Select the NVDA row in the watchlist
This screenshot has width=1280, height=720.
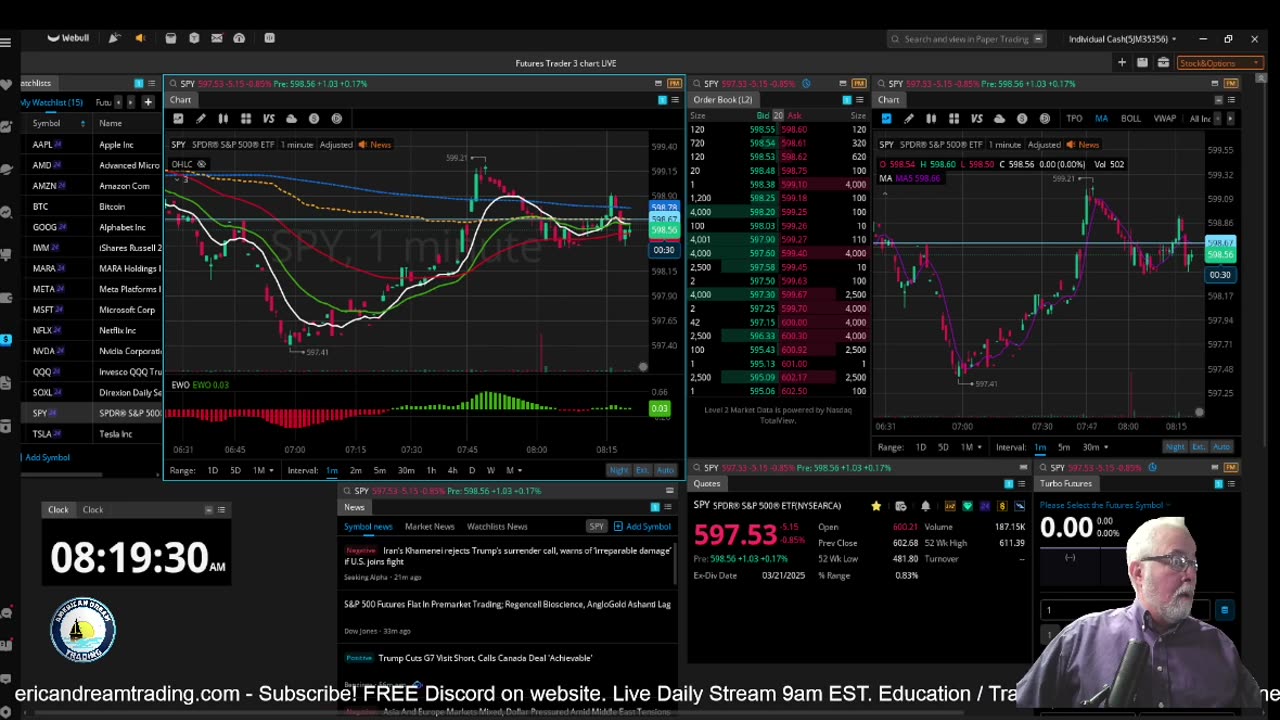click(x=91, y=351)
